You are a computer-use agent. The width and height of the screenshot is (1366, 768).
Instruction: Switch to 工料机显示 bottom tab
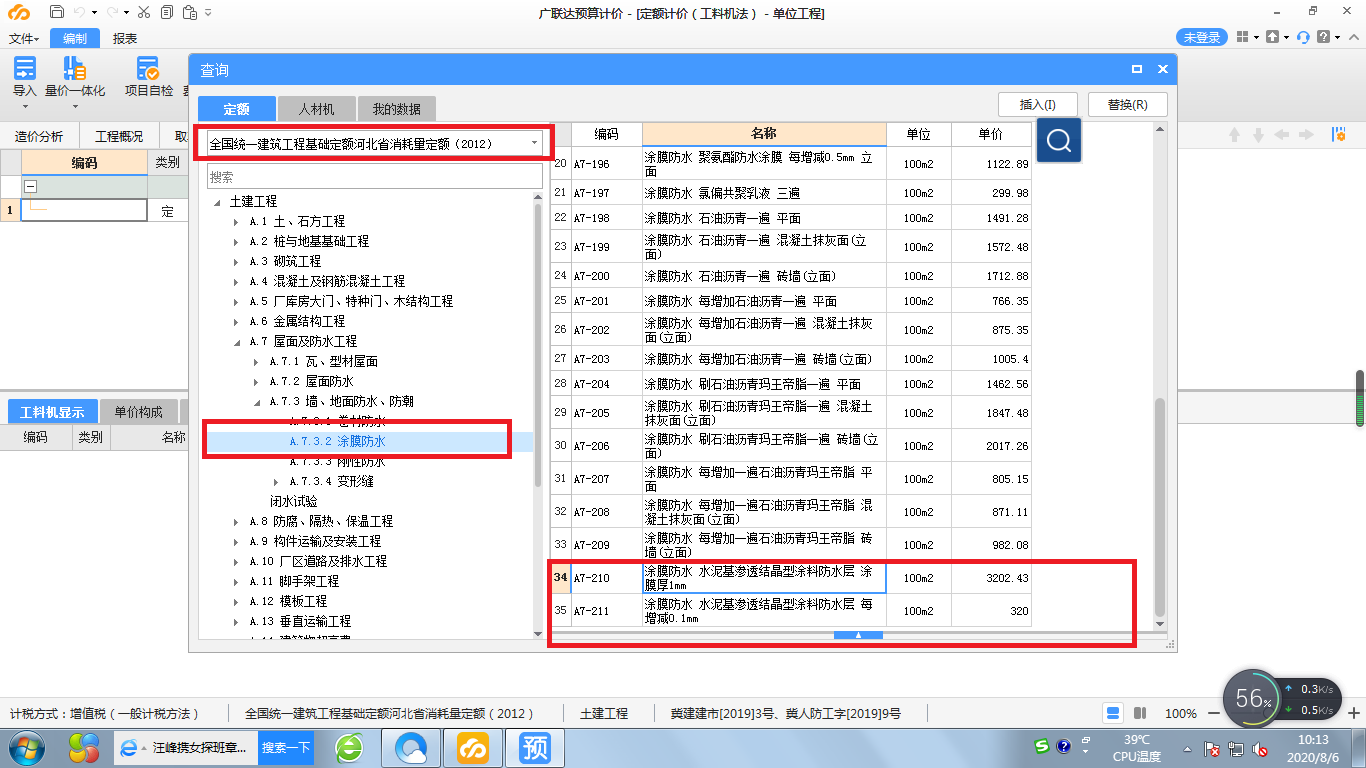click(x=52, y=412)
